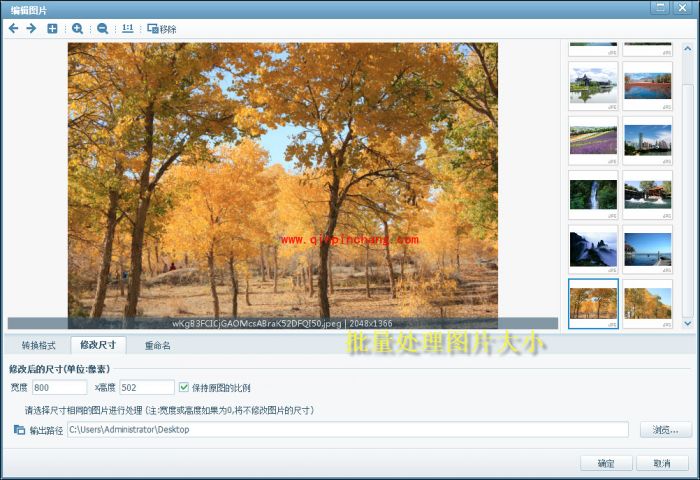Select the blue sky pier thumbnail
The height and width of the screenshot is (480, 700).
(x=648, y=250)
